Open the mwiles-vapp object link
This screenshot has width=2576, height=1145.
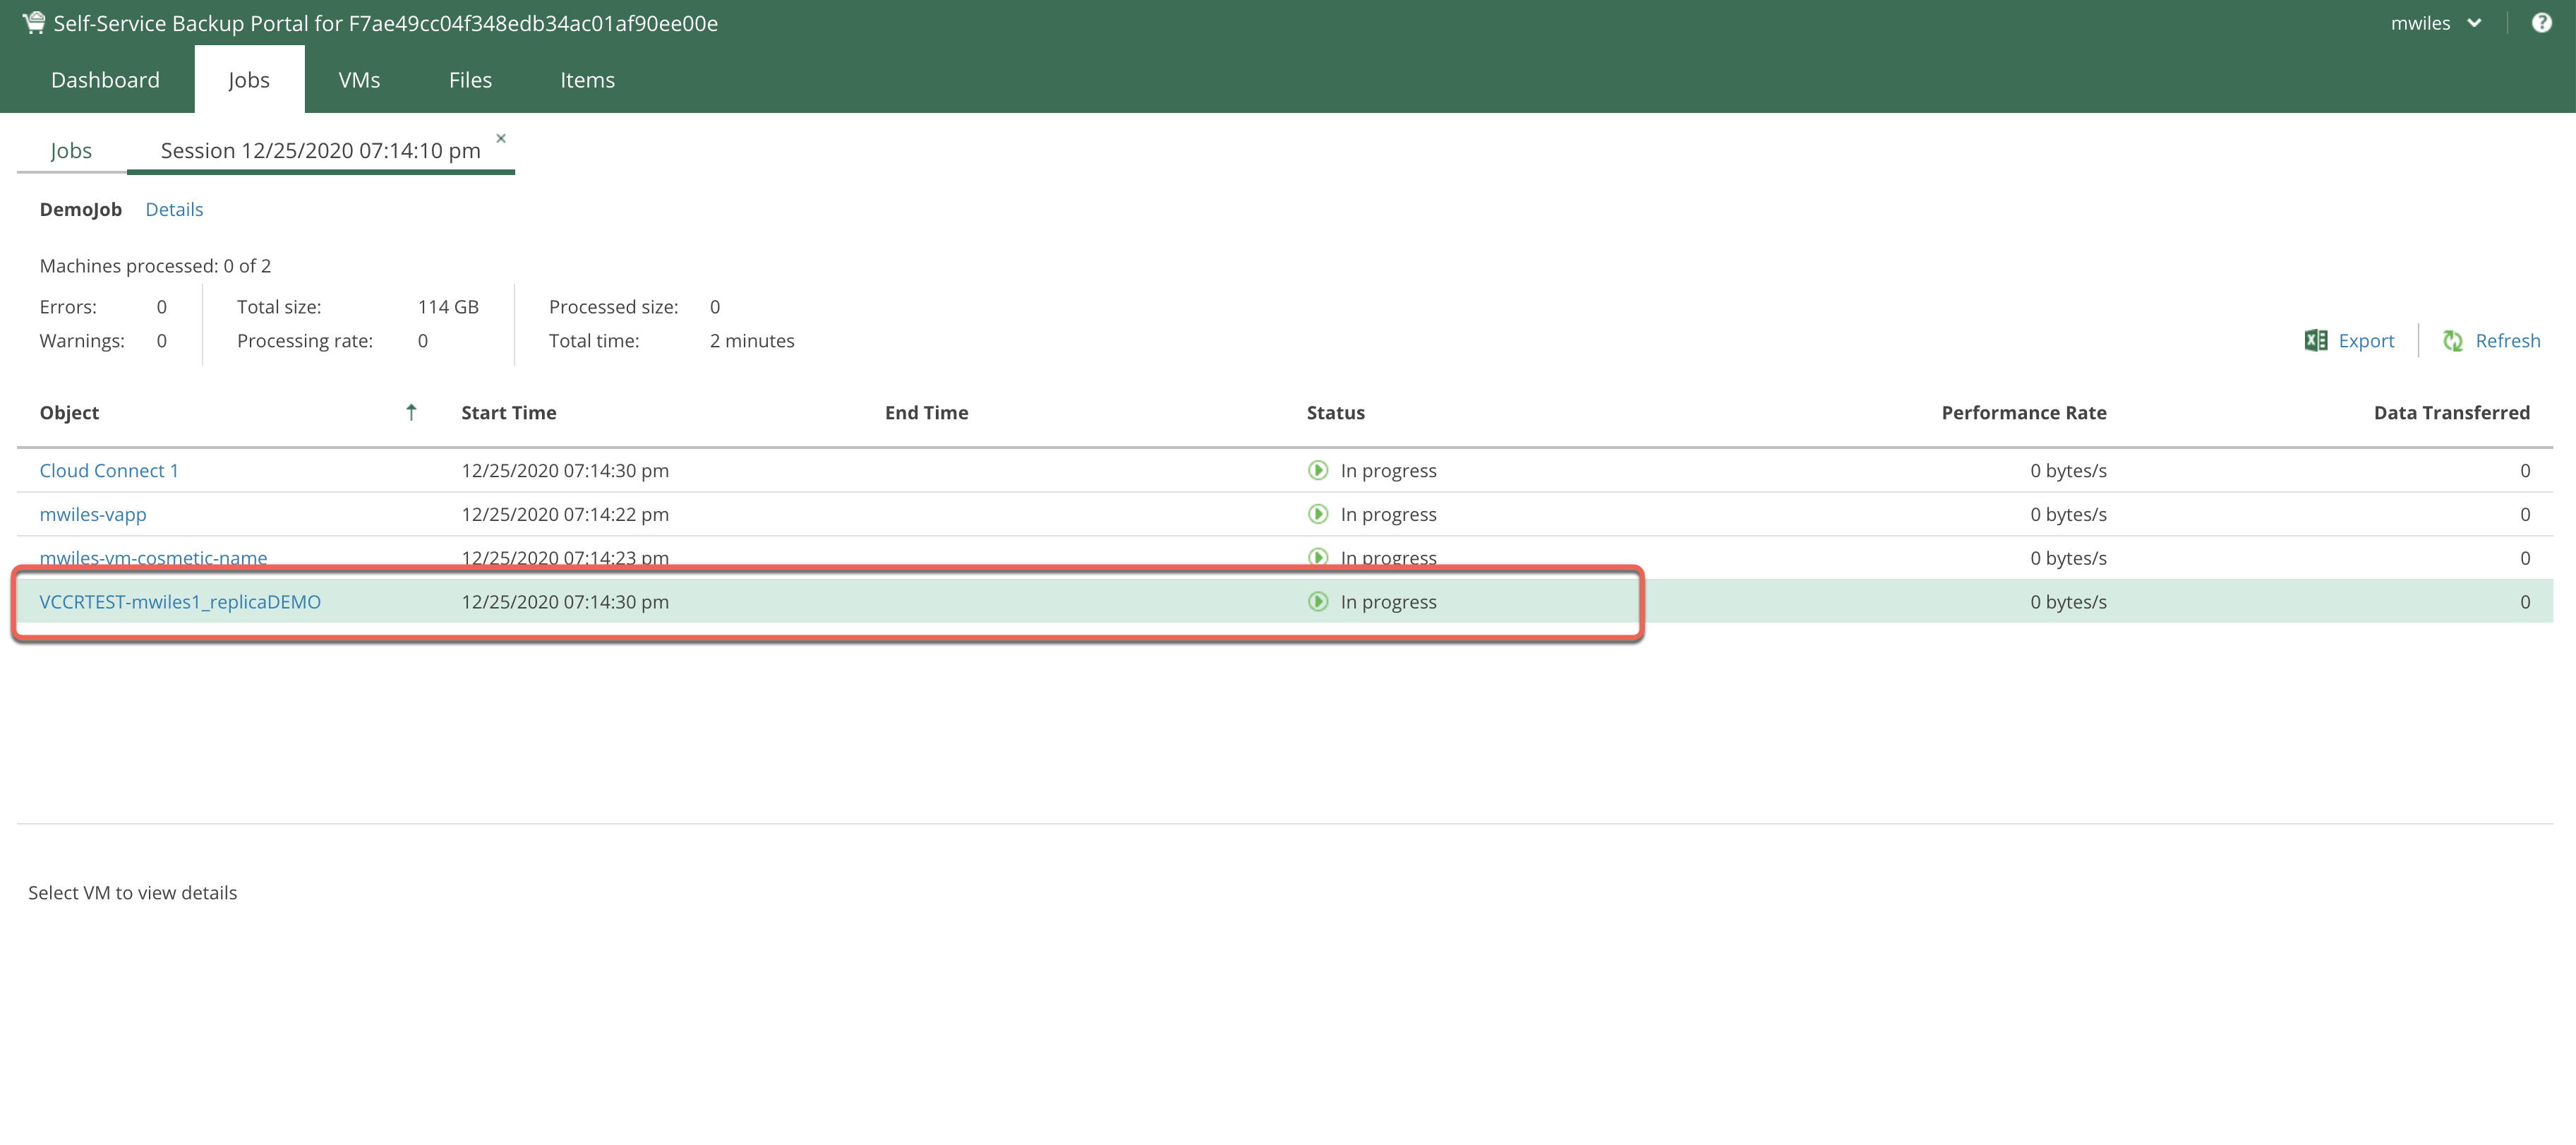[x=93, y=514]
